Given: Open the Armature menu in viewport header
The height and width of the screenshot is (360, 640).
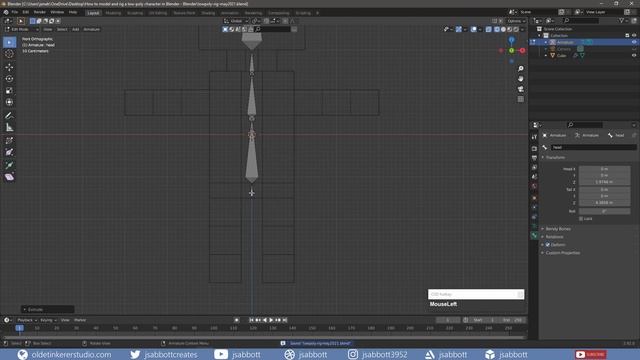Looking at the screenshot, I should tap(91, 29).
